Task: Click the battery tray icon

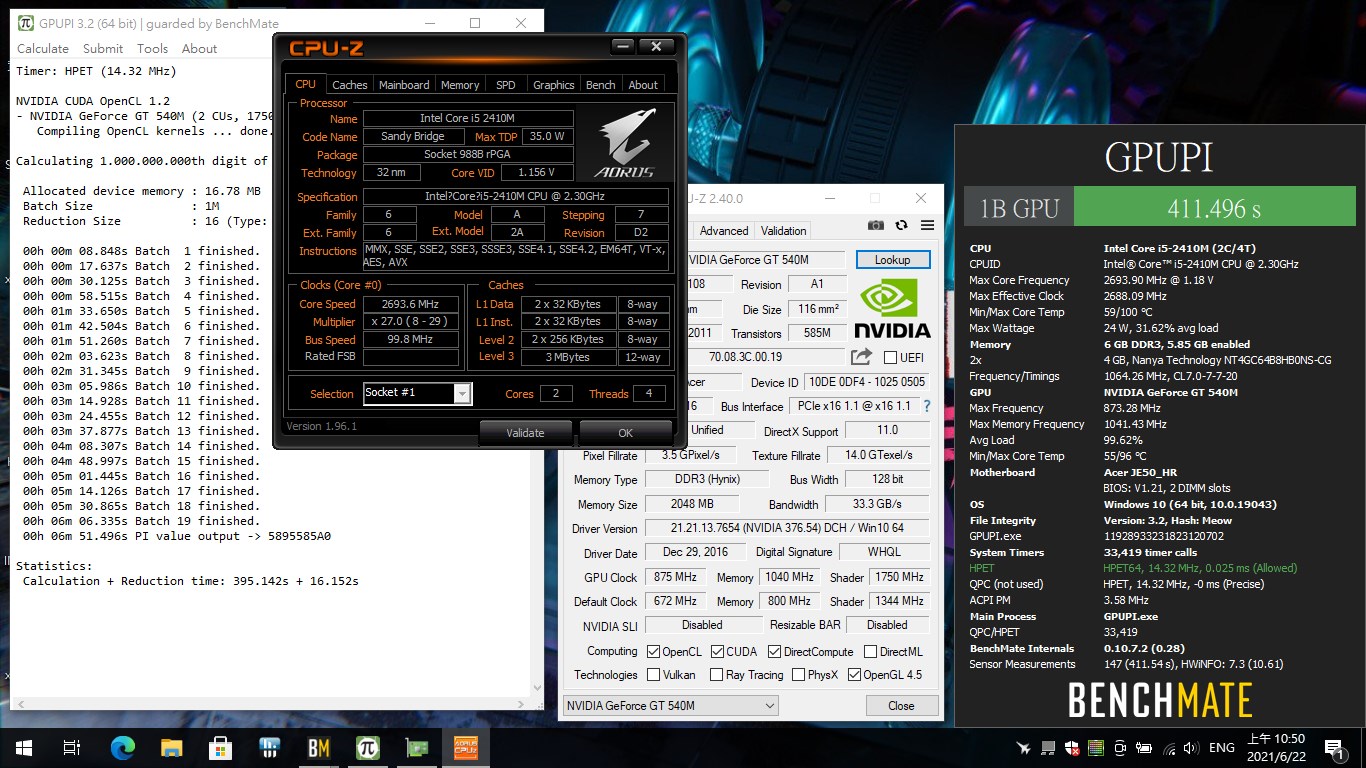Action: click(1145, 748)
